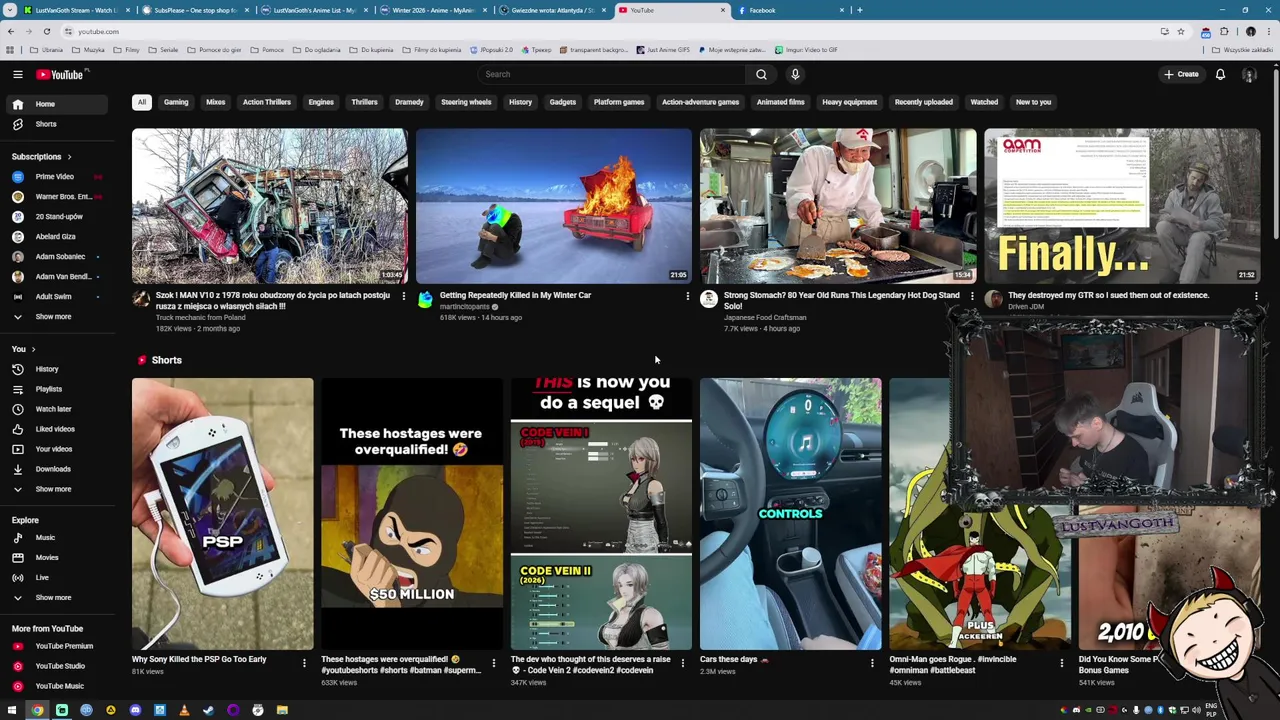This screenshot has height=720, width=1280.
Task: Expand Show more under Subscriptions
Action: tap(57, 317)
